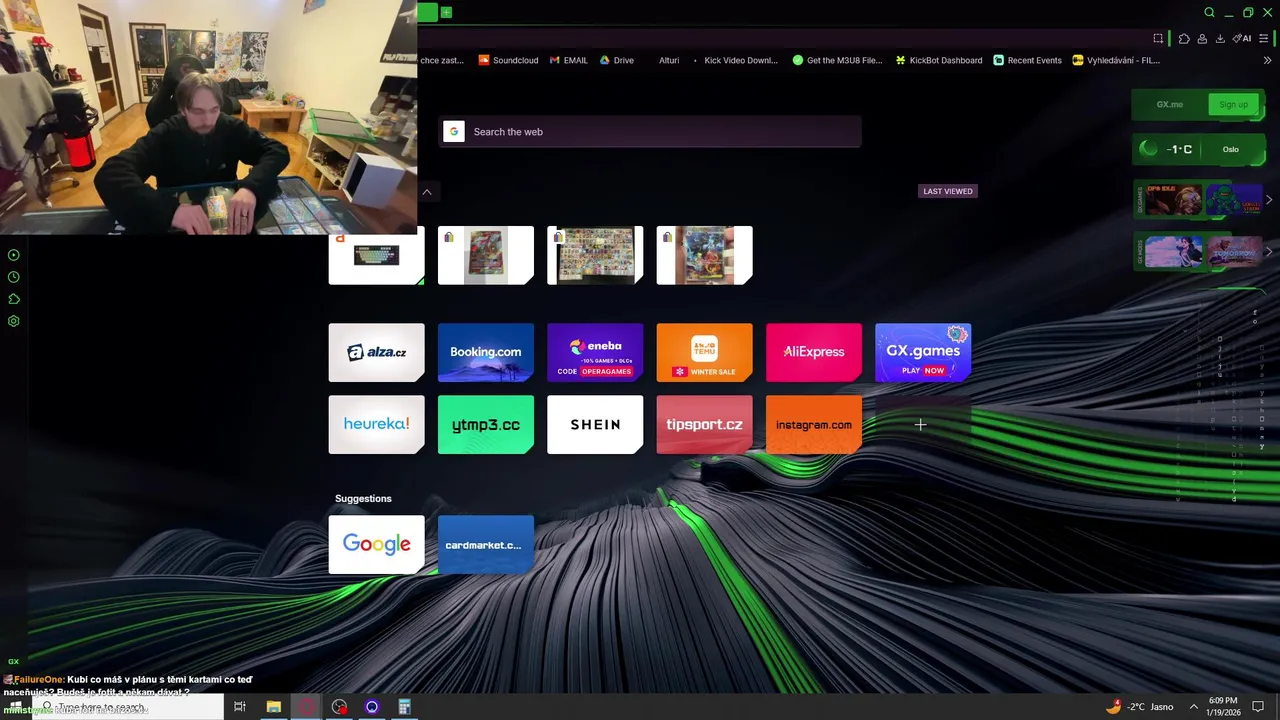The image size is (1280, 720).
Task: Open the Booking.com speed dial tile
Action: [486, 352]
